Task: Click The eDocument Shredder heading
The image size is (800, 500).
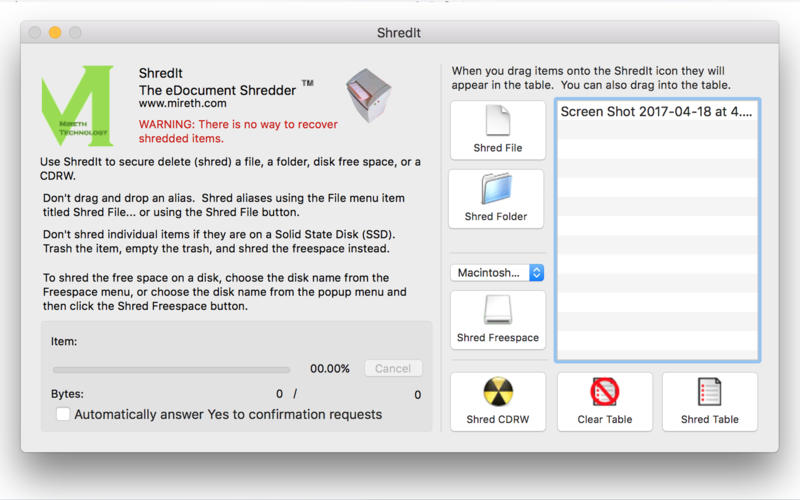Action: (x=217, y=90)
